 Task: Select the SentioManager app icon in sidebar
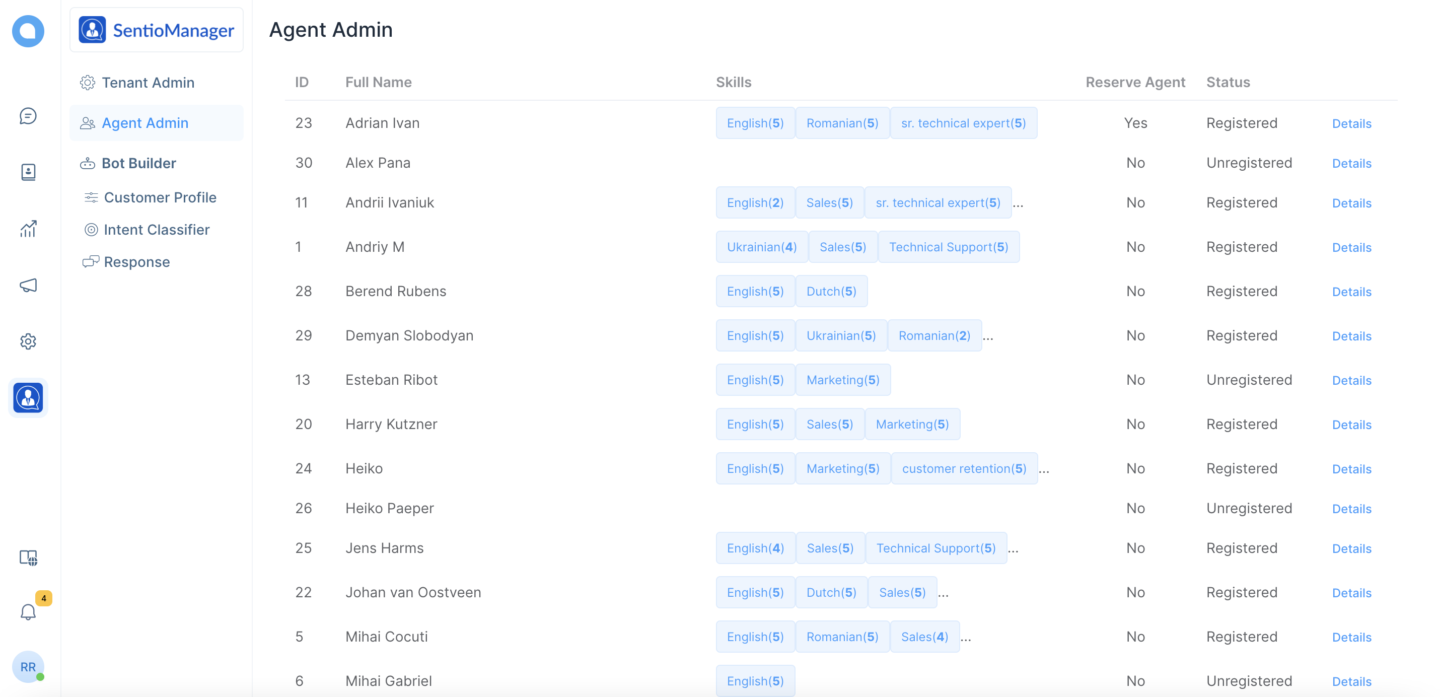(x=28, y=398)
